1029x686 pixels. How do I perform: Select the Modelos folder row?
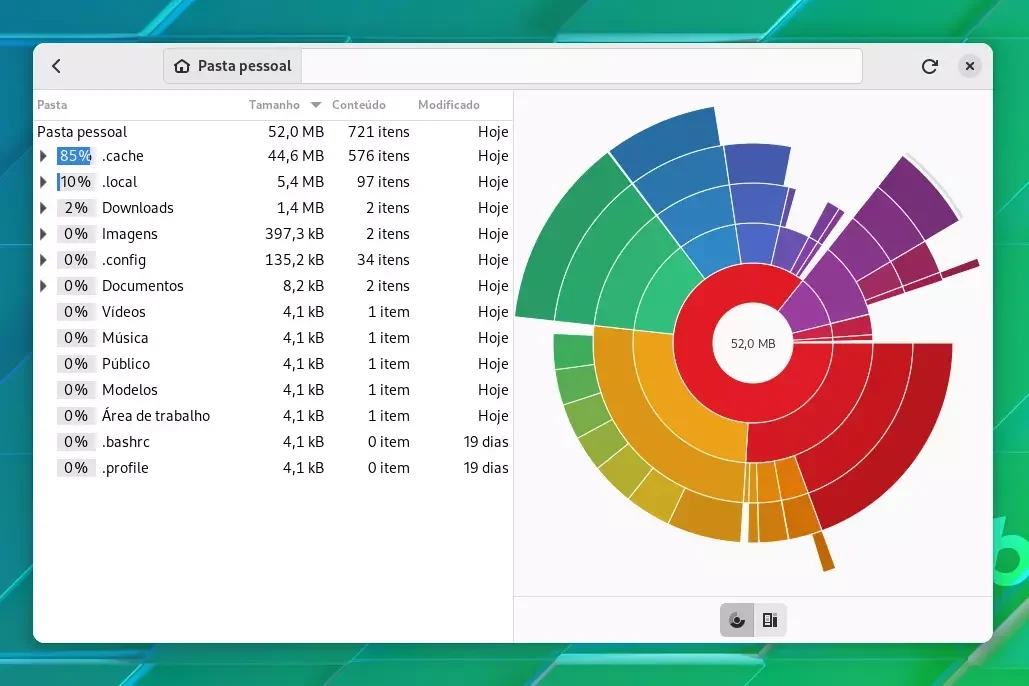(x=272, y=390)
